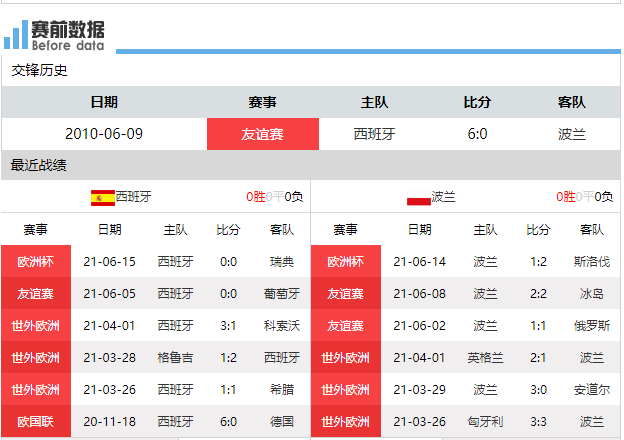Open the 葡萄牙 team link
Screen dimensions: 624x440
[282, 294]
